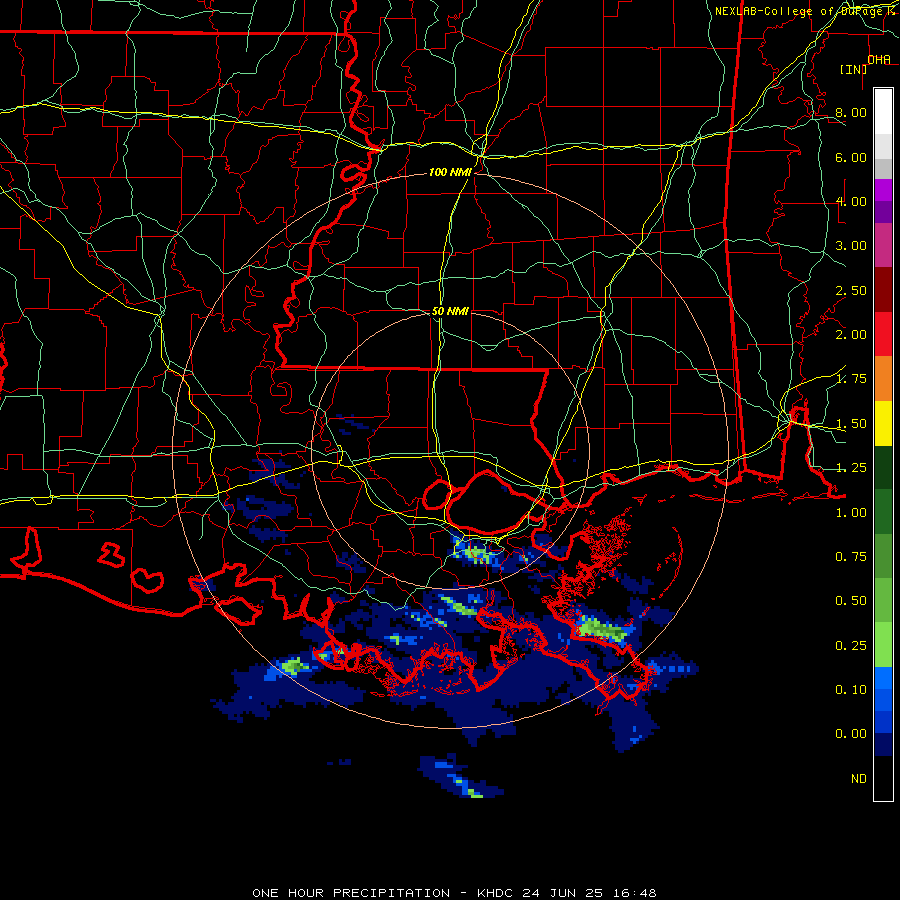Pick the black ND swatch on the scale
The width and height of the screenshot is (900, 900).
883,778
